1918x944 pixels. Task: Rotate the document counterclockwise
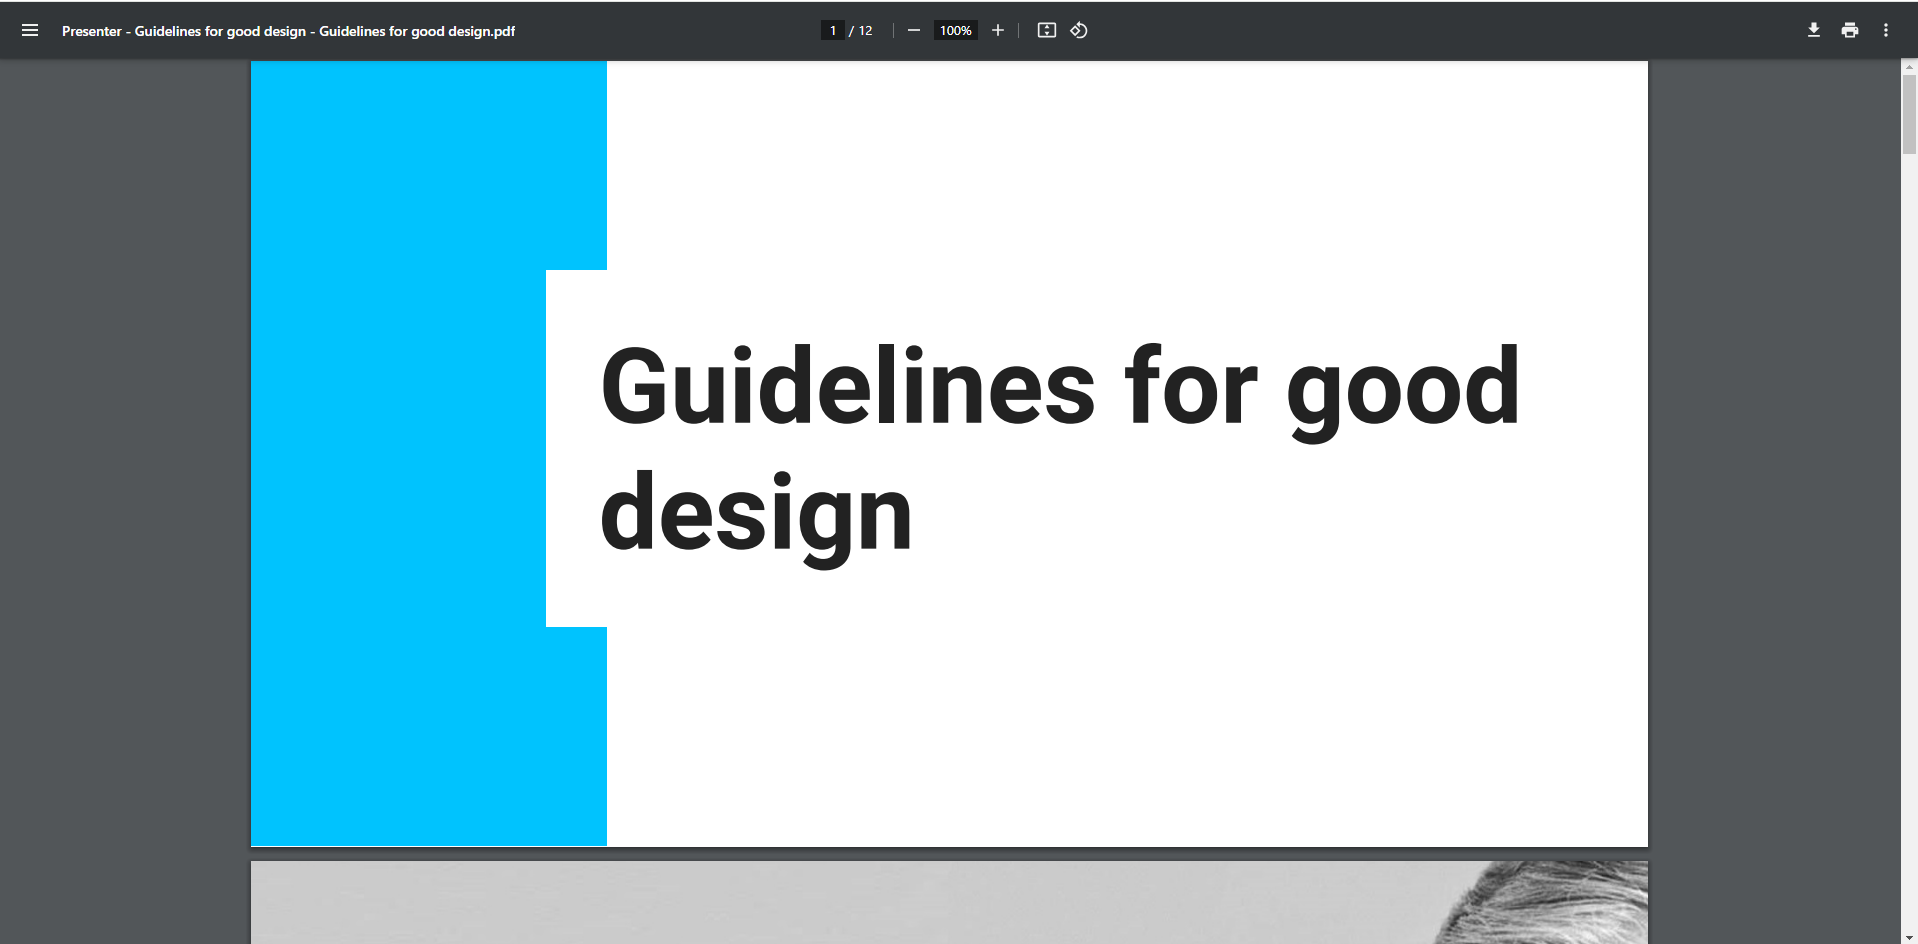coord(1079,30)
